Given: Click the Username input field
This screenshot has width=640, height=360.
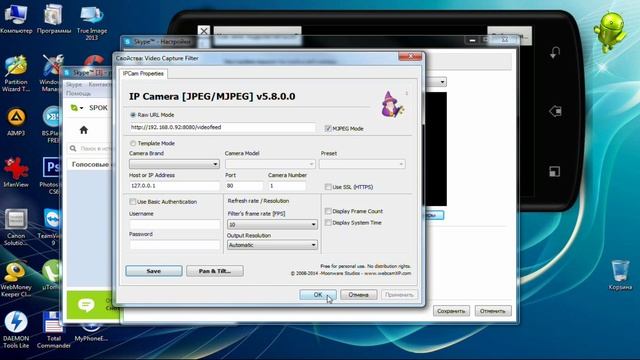Looking at the screenshot, I should coord(175,224).
